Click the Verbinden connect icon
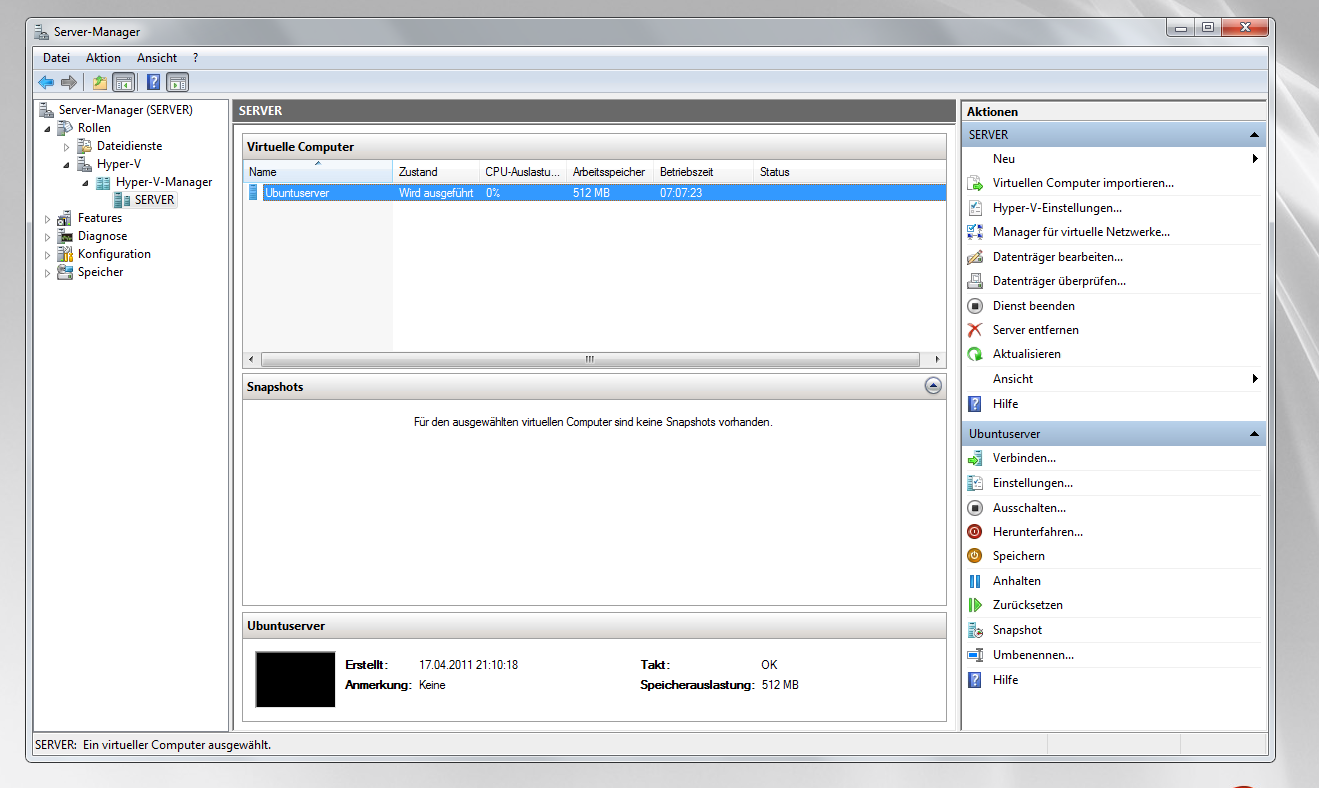This screenshot has width=1319, height=788. pos(975,458)
